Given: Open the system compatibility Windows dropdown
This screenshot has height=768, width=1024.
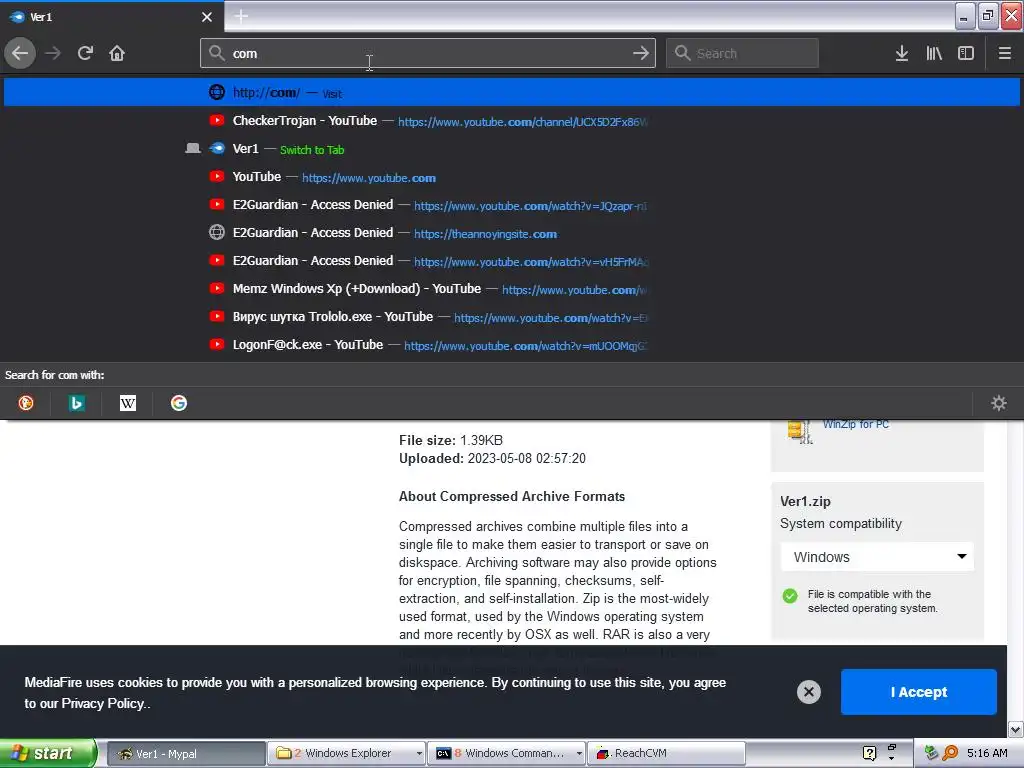Looking at the screenshot, I should pyautogui.click(x=877, y=557).
